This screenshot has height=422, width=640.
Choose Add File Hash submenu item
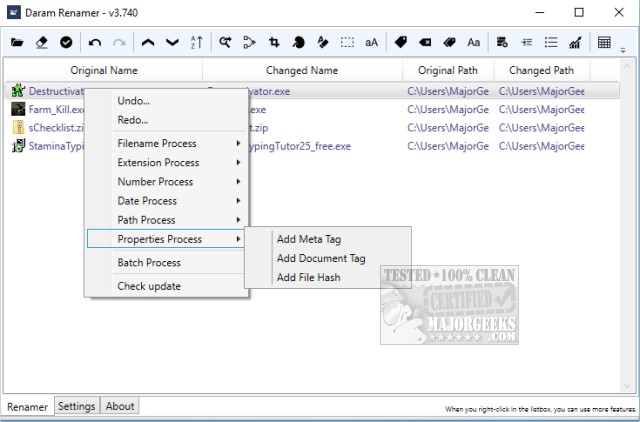(328, 278)
